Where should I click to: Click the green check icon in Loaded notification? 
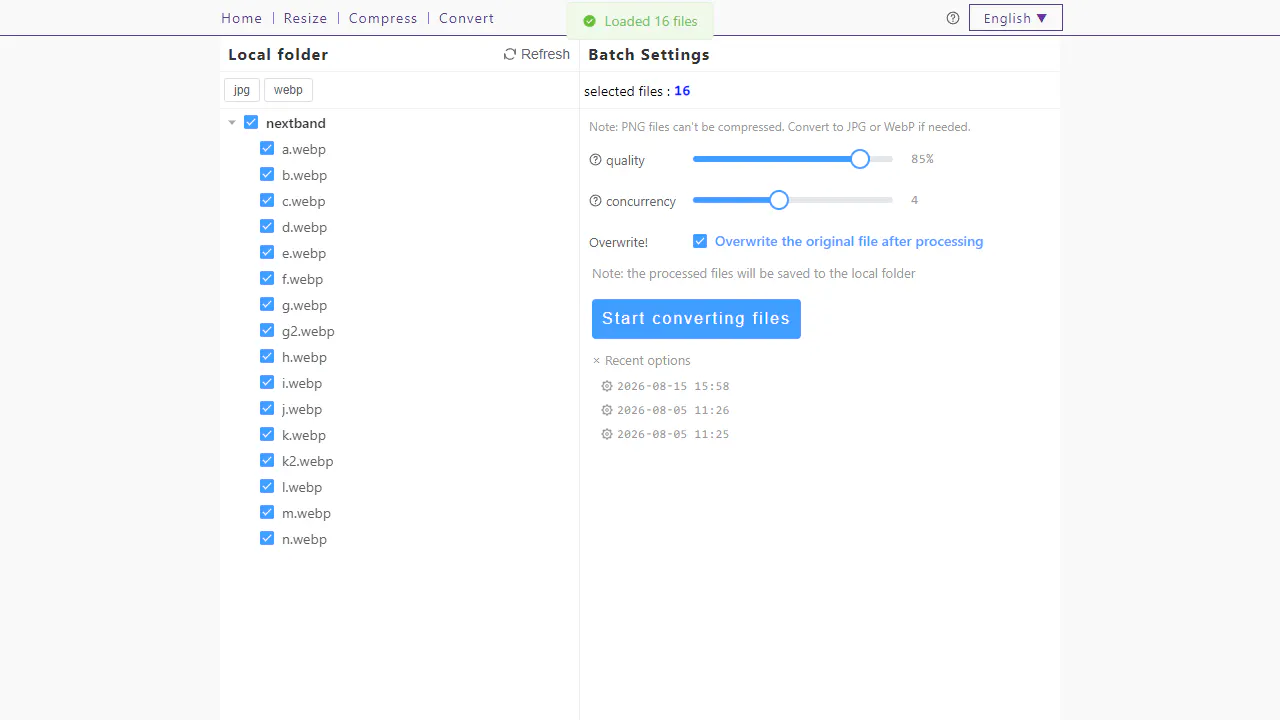click(589, 21)
